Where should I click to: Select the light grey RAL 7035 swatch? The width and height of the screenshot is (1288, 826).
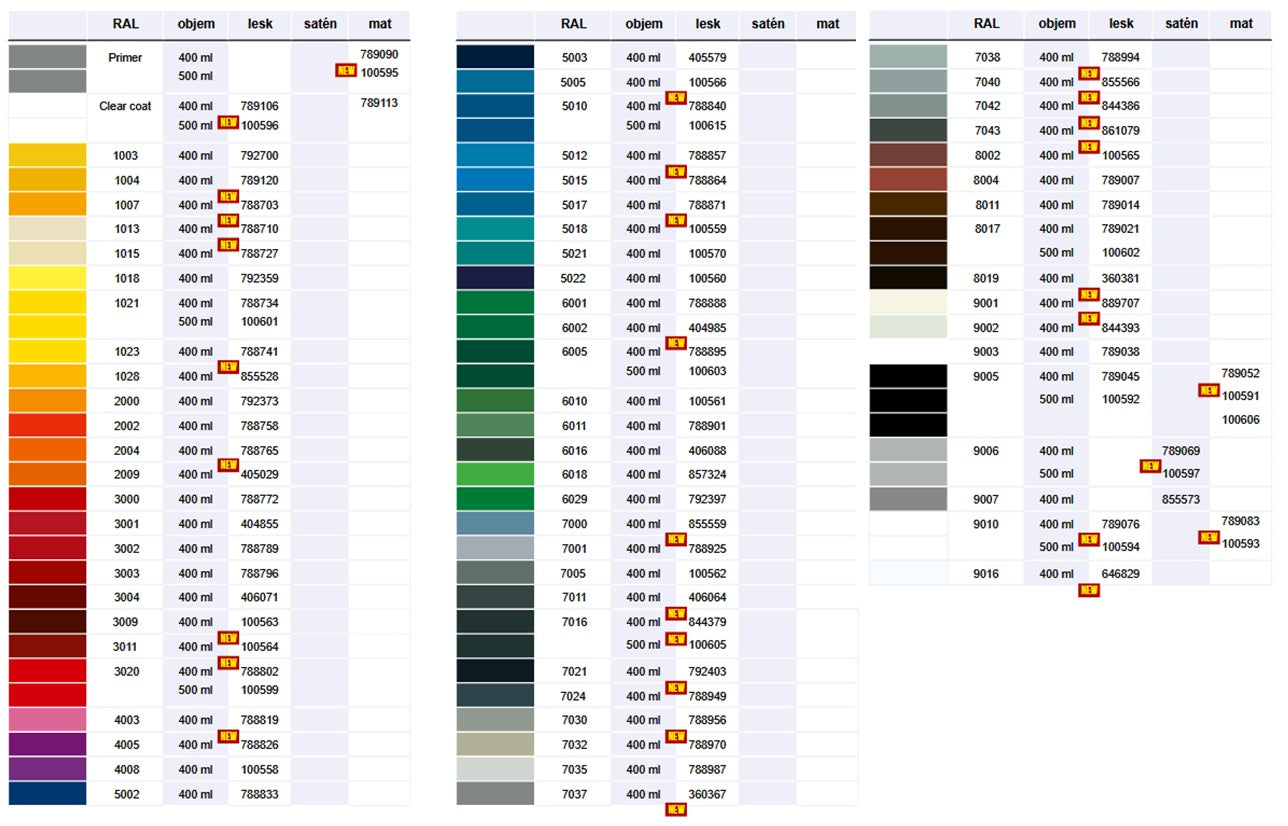(495, 769)
